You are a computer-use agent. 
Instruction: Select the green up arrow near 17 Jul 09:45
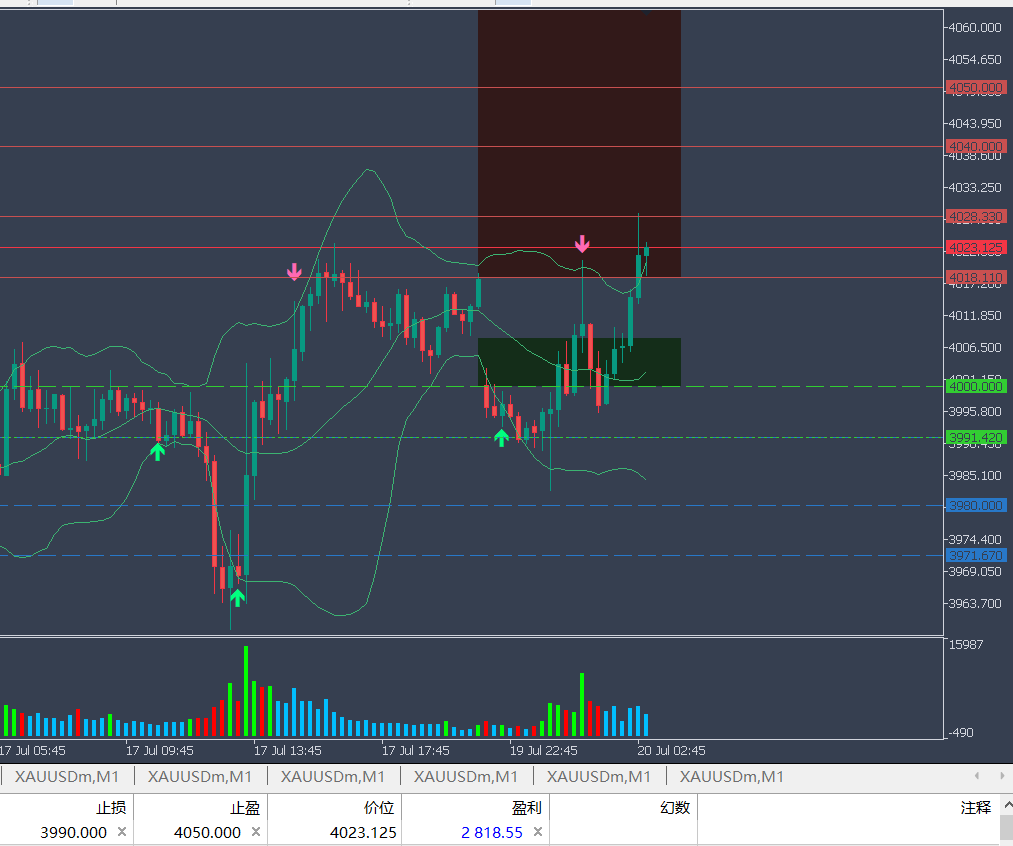[157, 451]
